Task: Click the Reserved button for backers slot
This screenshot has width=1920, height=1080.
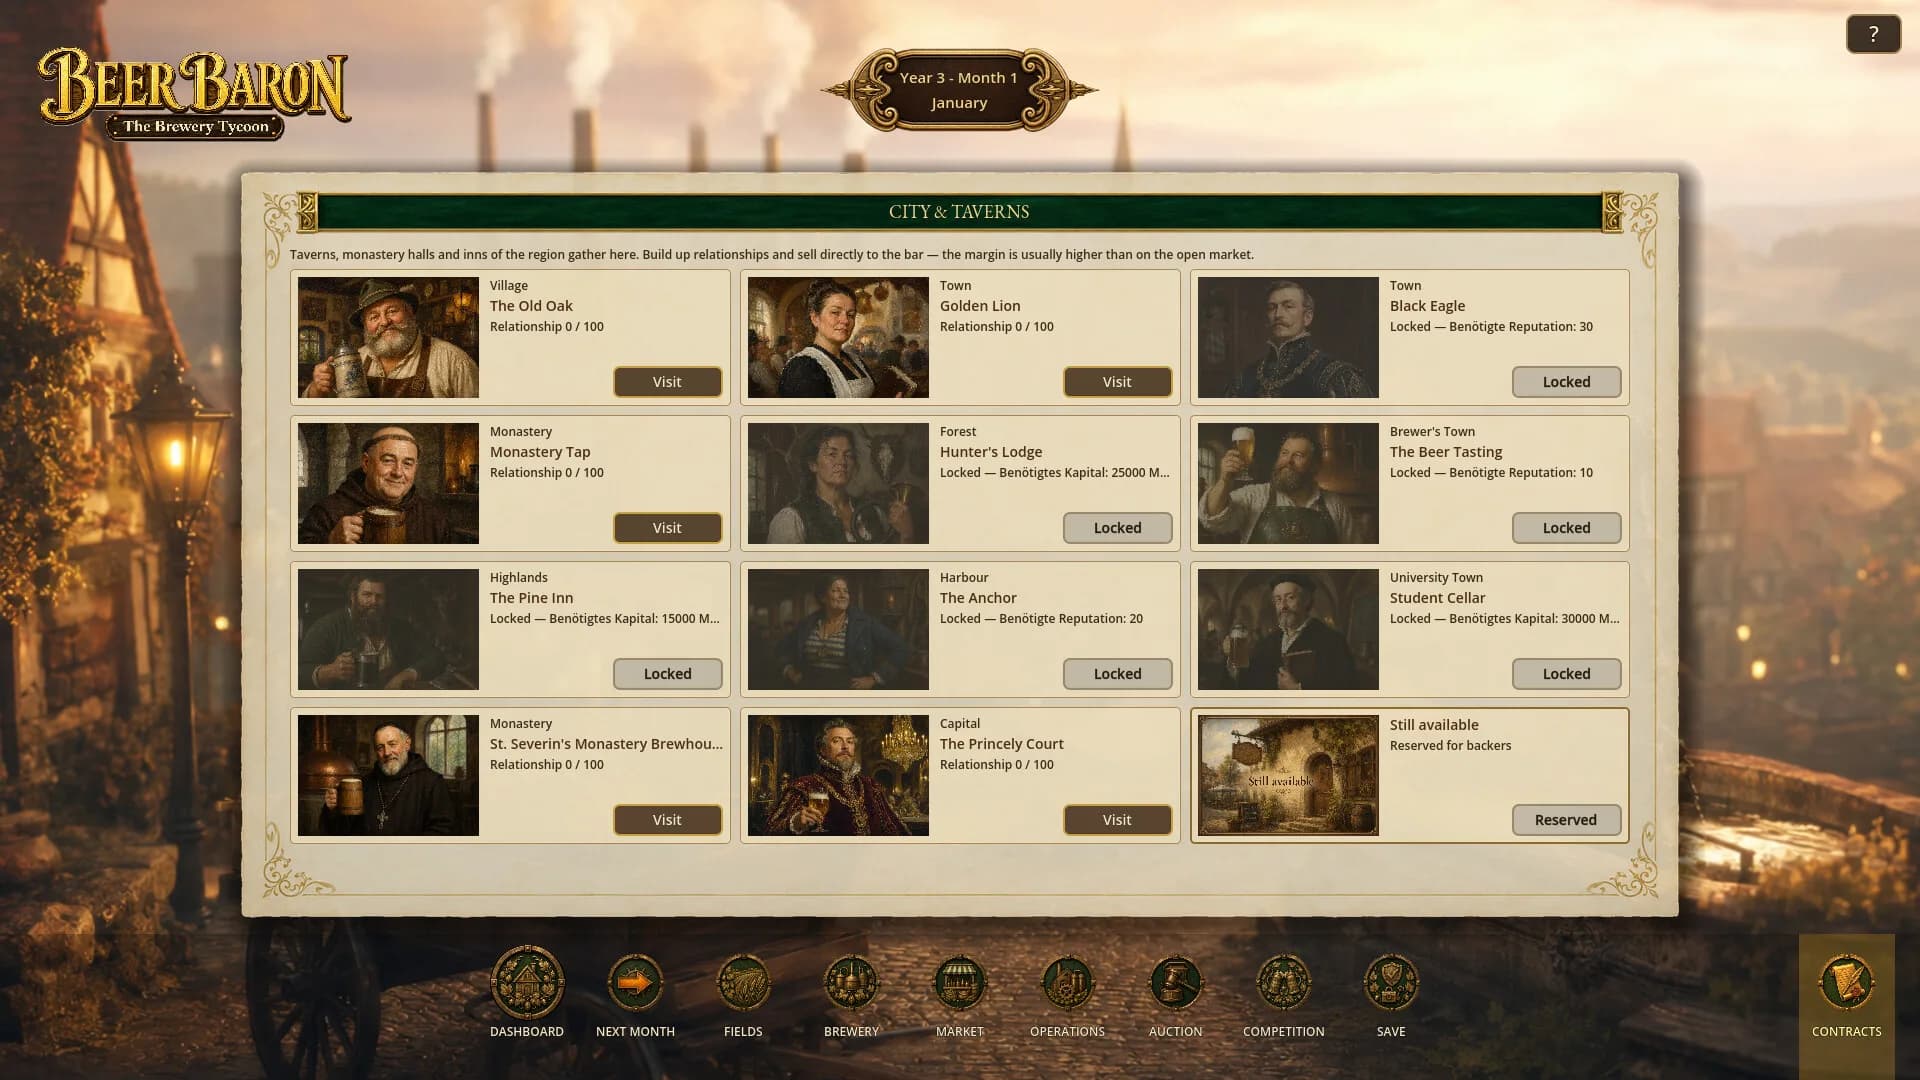Action: pos(1566,820)
